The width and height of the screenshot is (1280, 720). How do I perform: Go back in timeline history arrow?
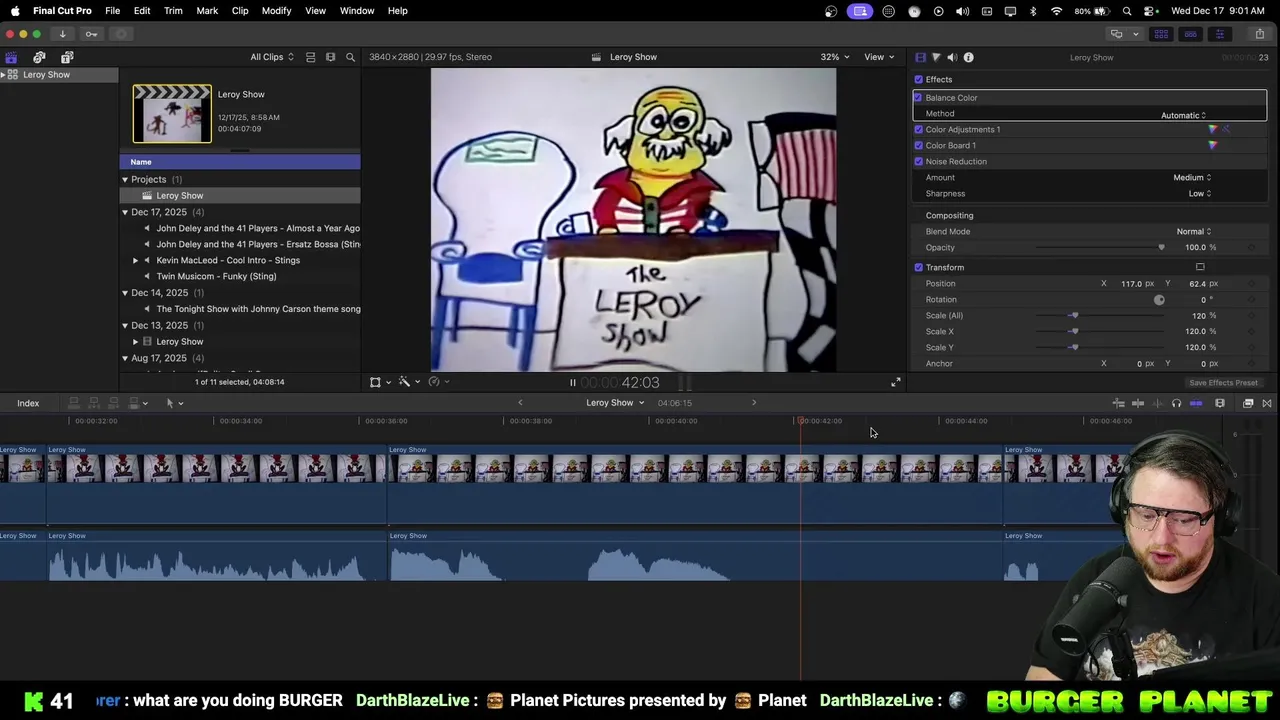click(x=520, y=402)
